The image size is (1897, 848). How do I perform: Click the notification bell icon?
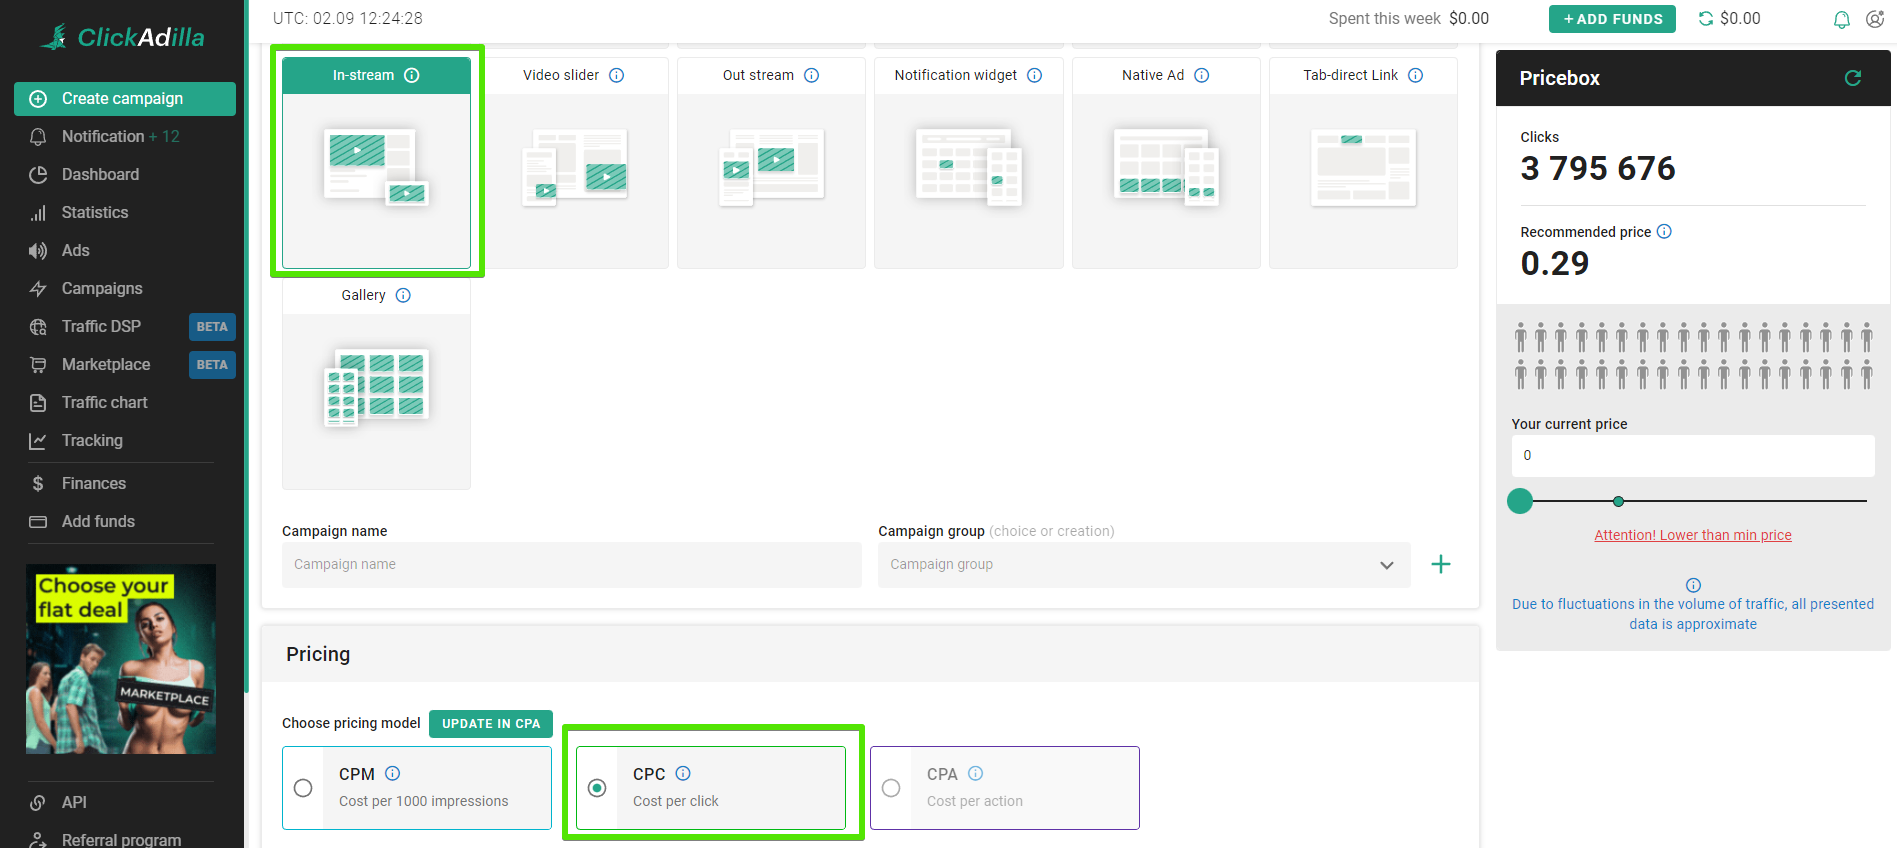[x=1841, y=20]
